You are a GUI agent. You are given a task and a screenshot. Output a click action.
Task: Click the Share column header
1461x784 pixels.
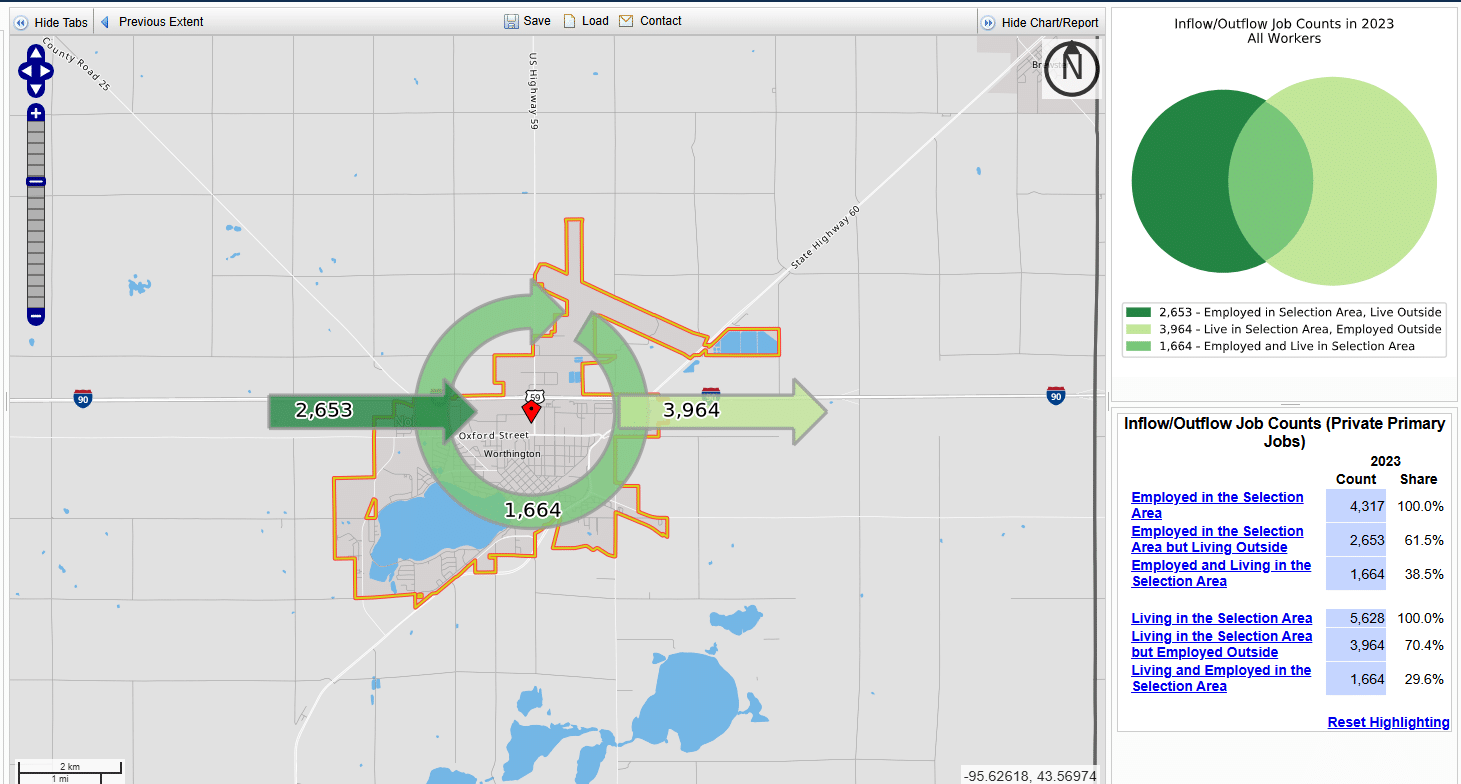click(x=1418, y=479)
